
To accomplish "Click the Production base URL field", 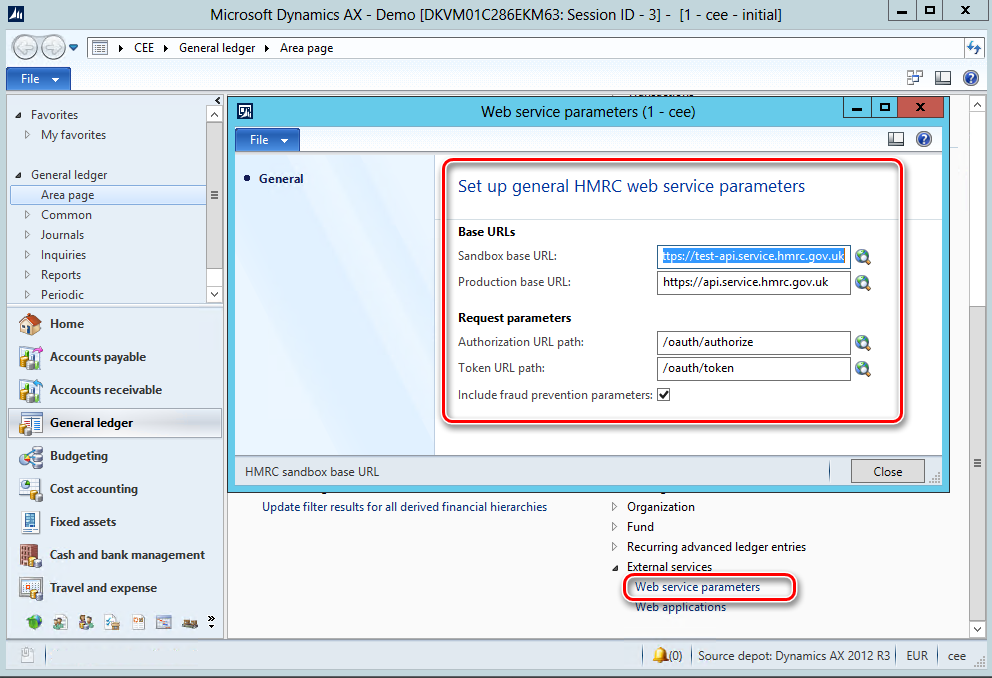I will pyautogui.click(x=753, y=282).
